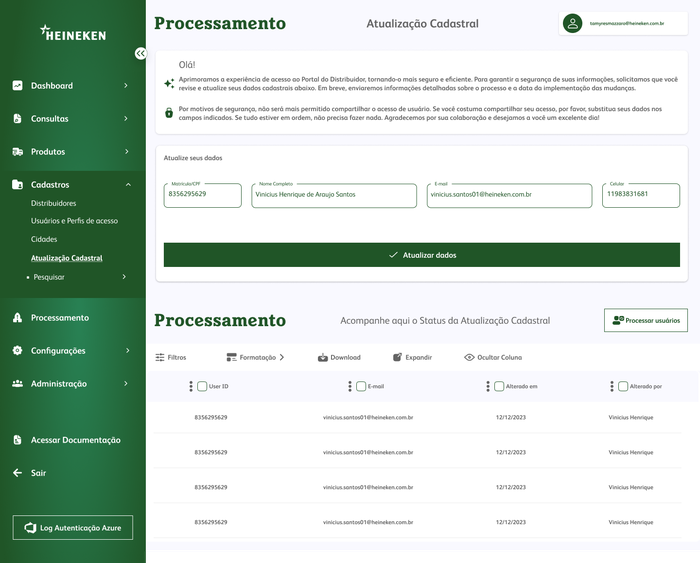Click the Expandir label in table toolbar
The height and width of the screenshot is (563, 700).
[419, 357]
